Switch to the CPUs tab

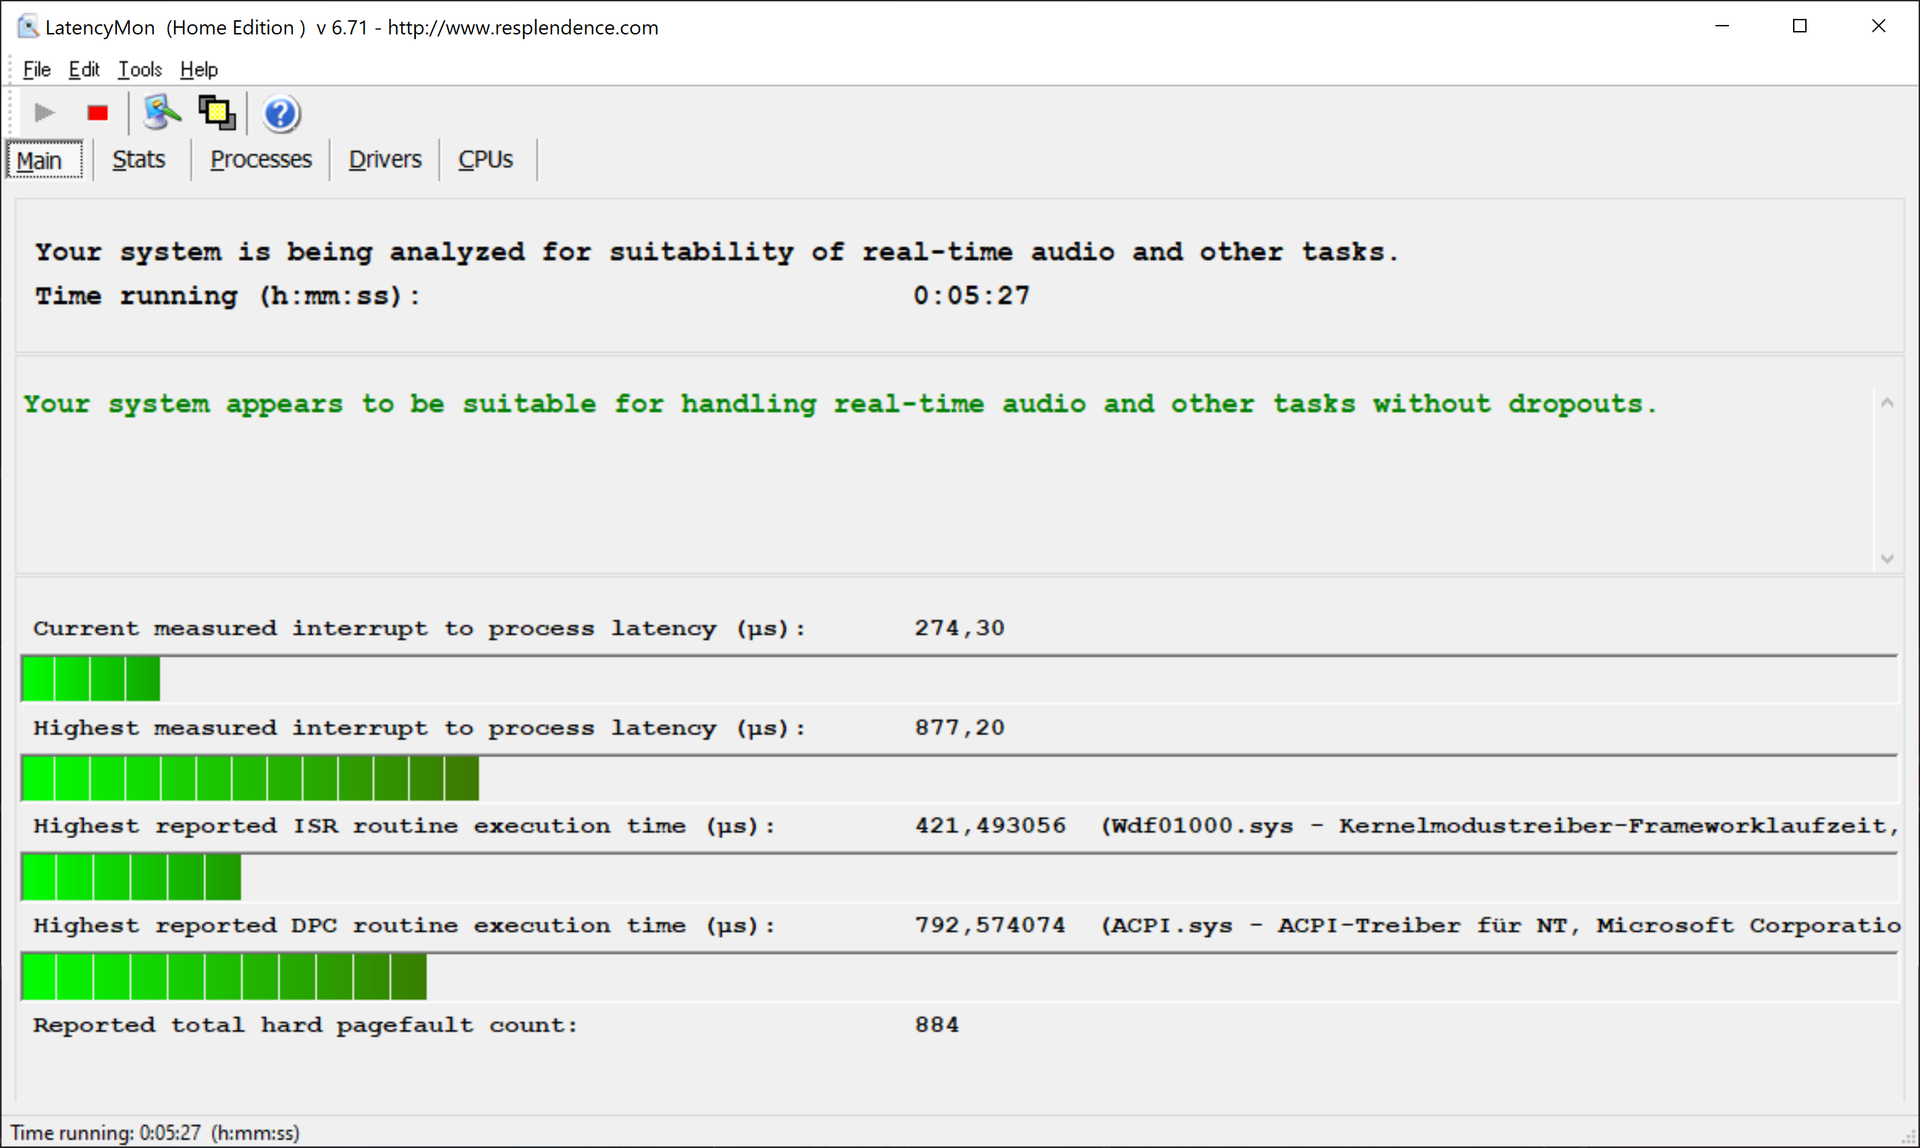(485, 160)
